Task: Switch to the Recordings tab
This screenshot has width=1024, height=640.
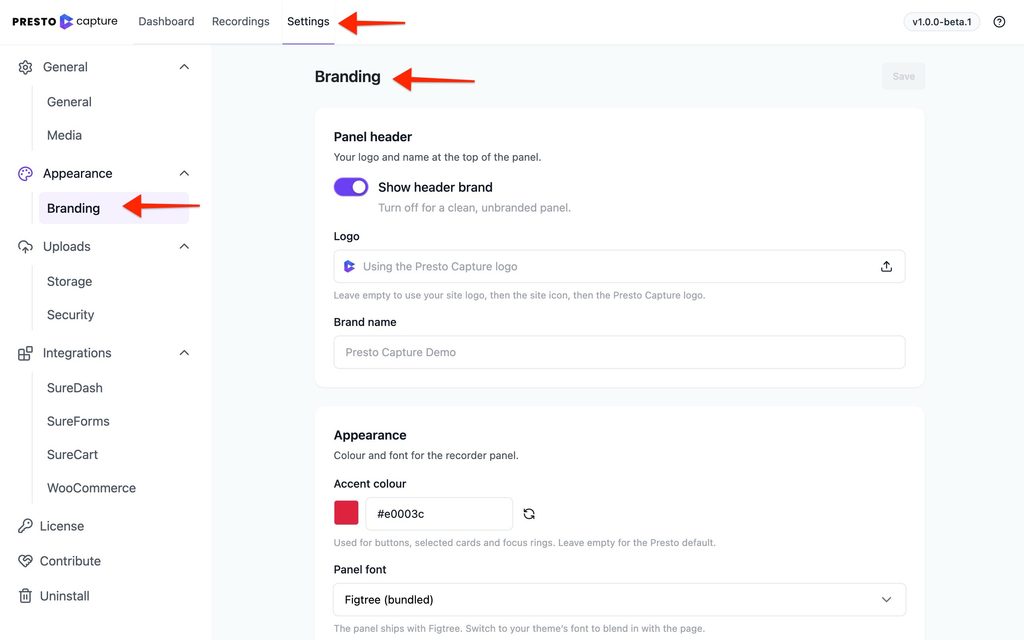Action: pos(240,22)
